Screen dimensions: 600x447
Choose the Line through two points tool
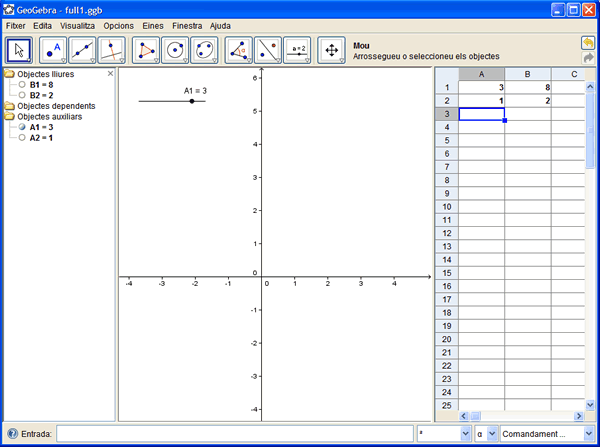point(82,50)
